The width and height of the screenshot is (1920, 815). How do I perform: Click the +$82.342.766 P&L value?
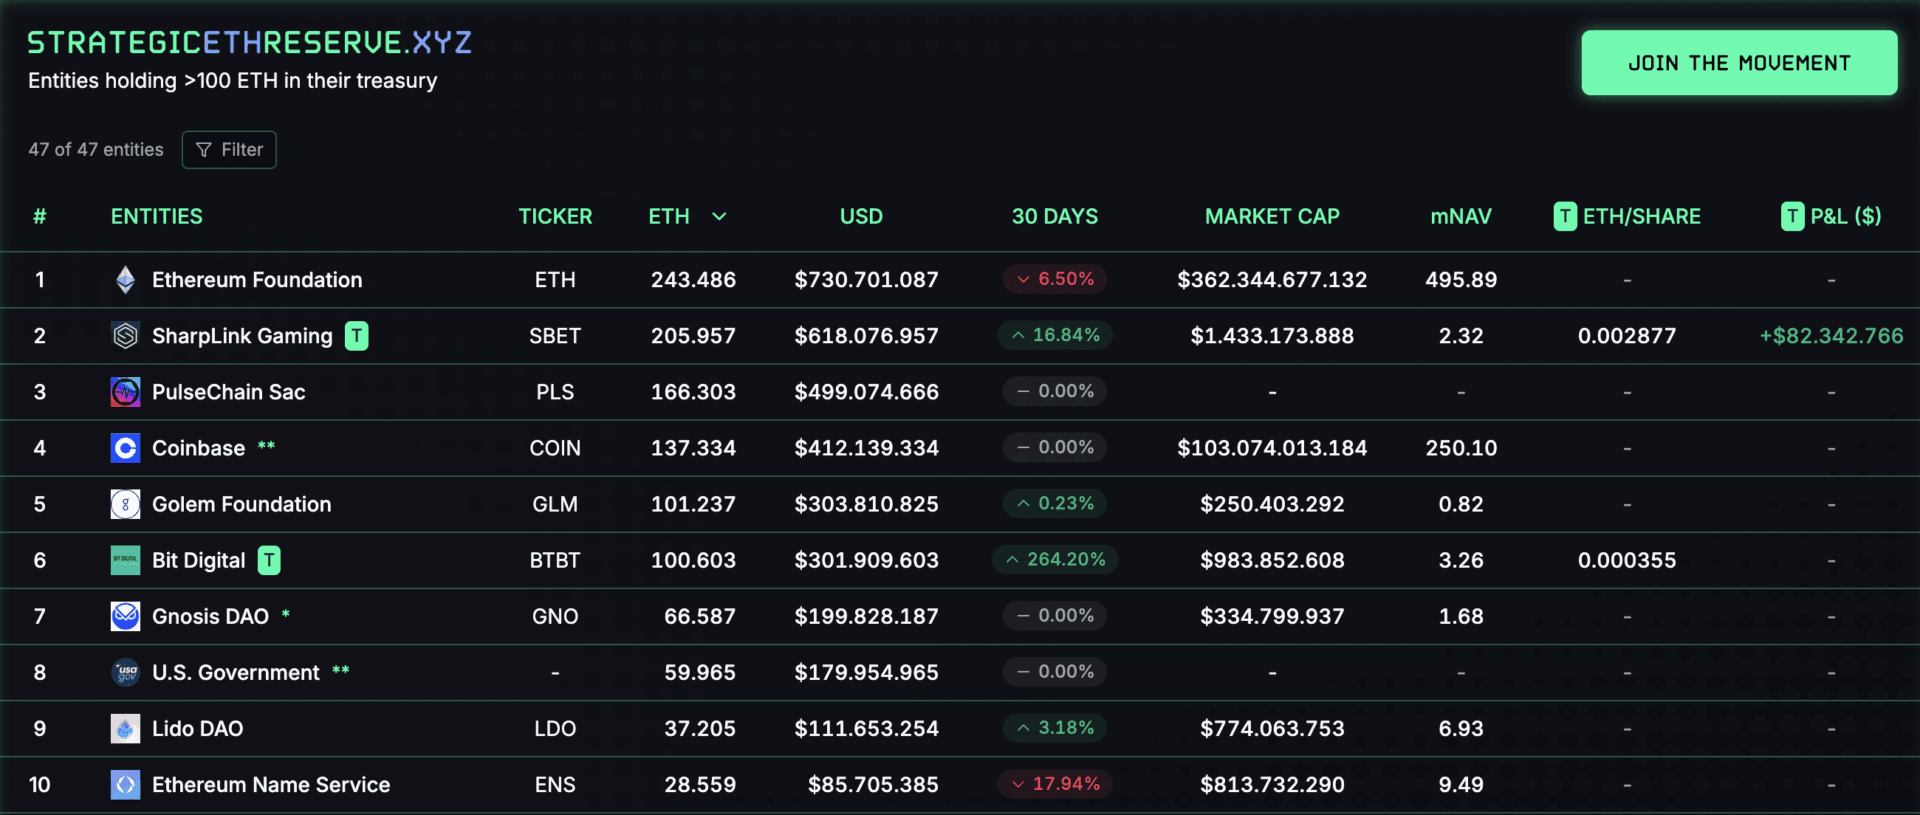click(x=1831, y=336)
